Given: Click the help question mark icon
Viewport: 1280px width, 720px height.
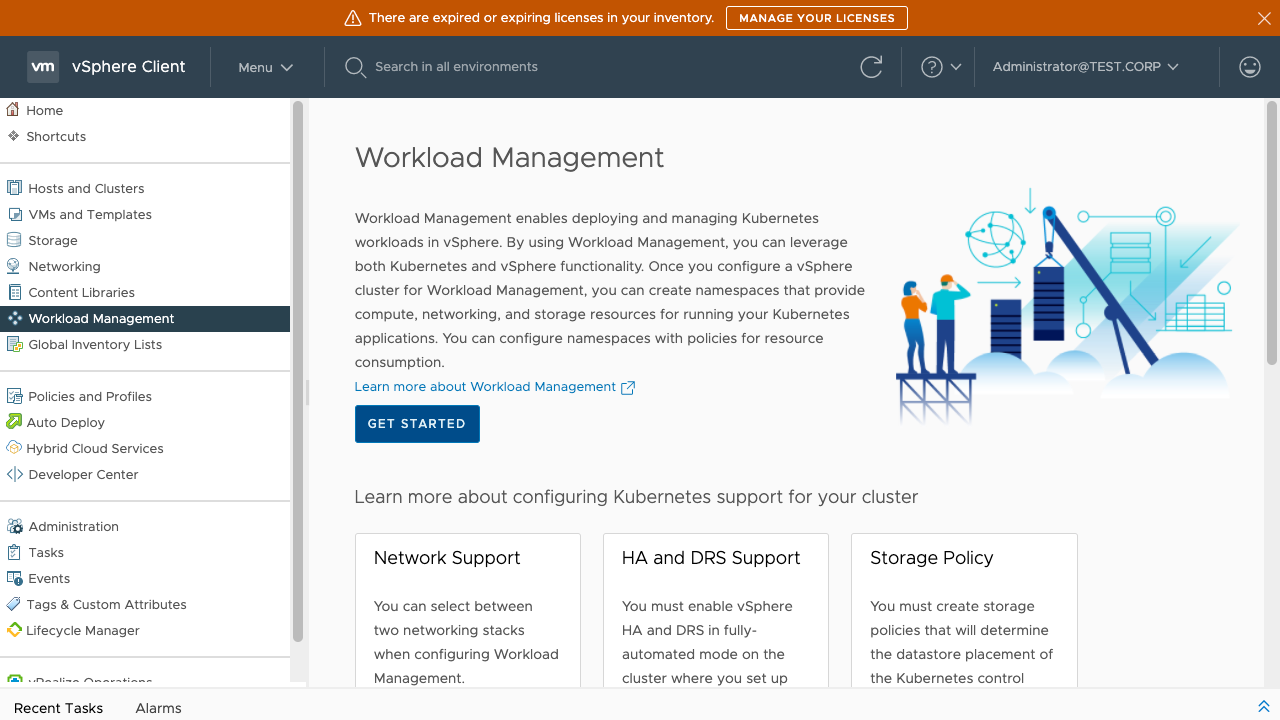Looking at the screenshot, I should [932, 67].
